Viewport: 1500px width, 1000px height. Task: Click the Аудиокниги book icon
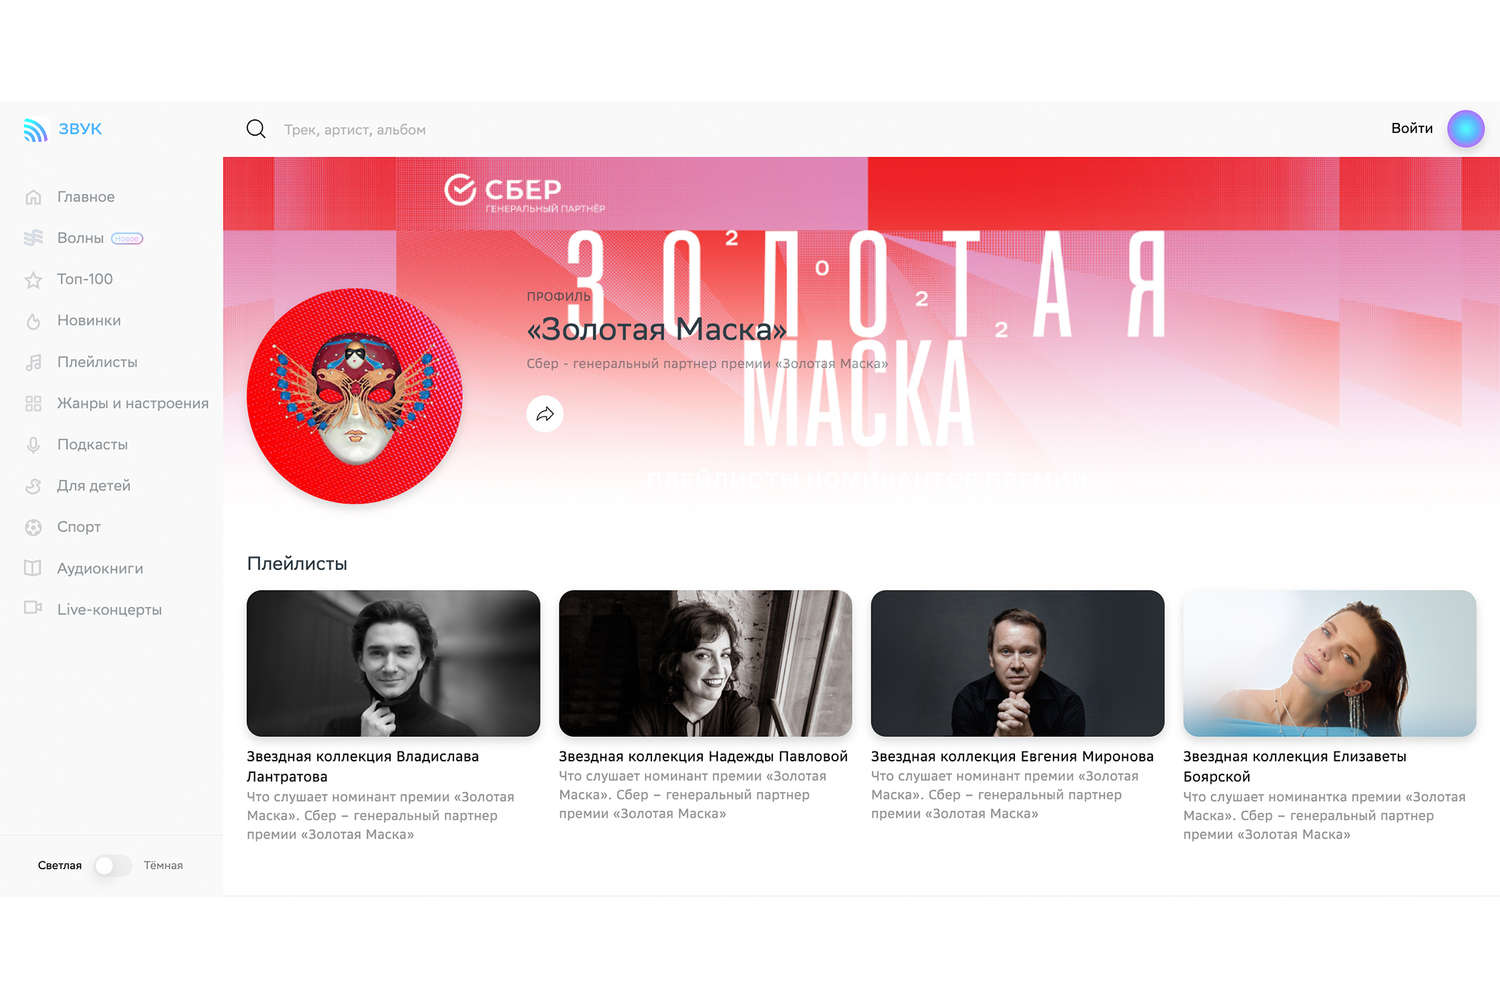tap(33, 568)
